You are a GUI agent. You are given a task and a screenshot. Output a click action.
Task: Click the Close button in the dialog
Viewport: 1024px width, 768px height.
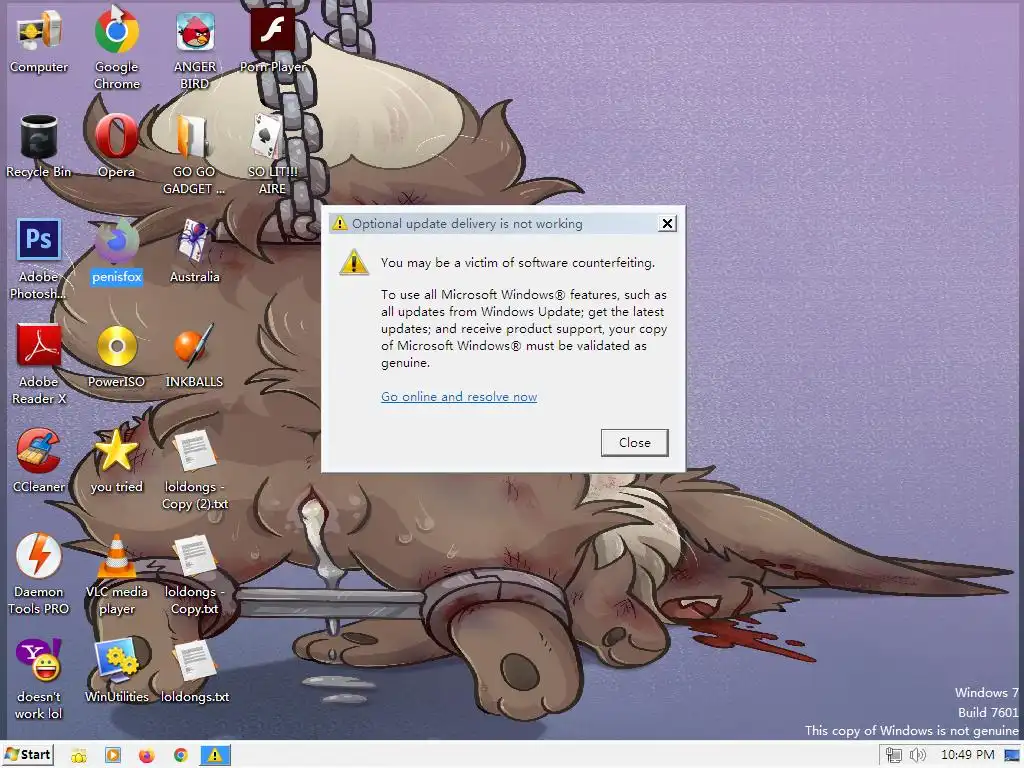tap(634, 442)
